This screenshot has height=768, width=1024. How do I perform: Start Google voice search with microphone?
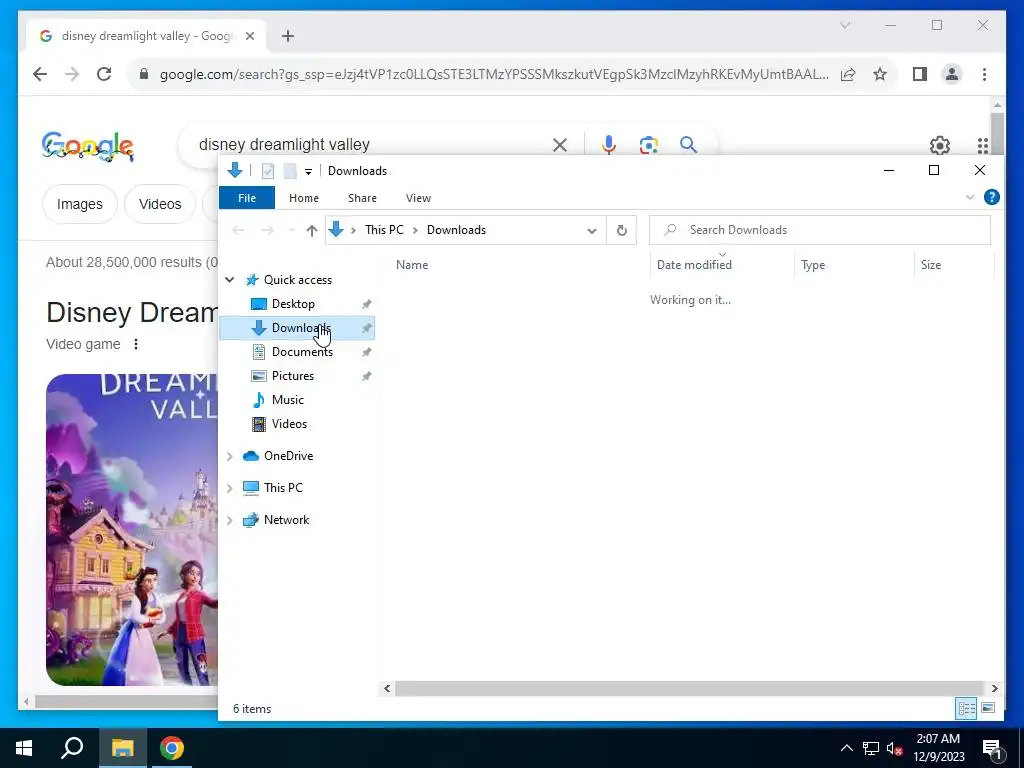tap(609, 145)
